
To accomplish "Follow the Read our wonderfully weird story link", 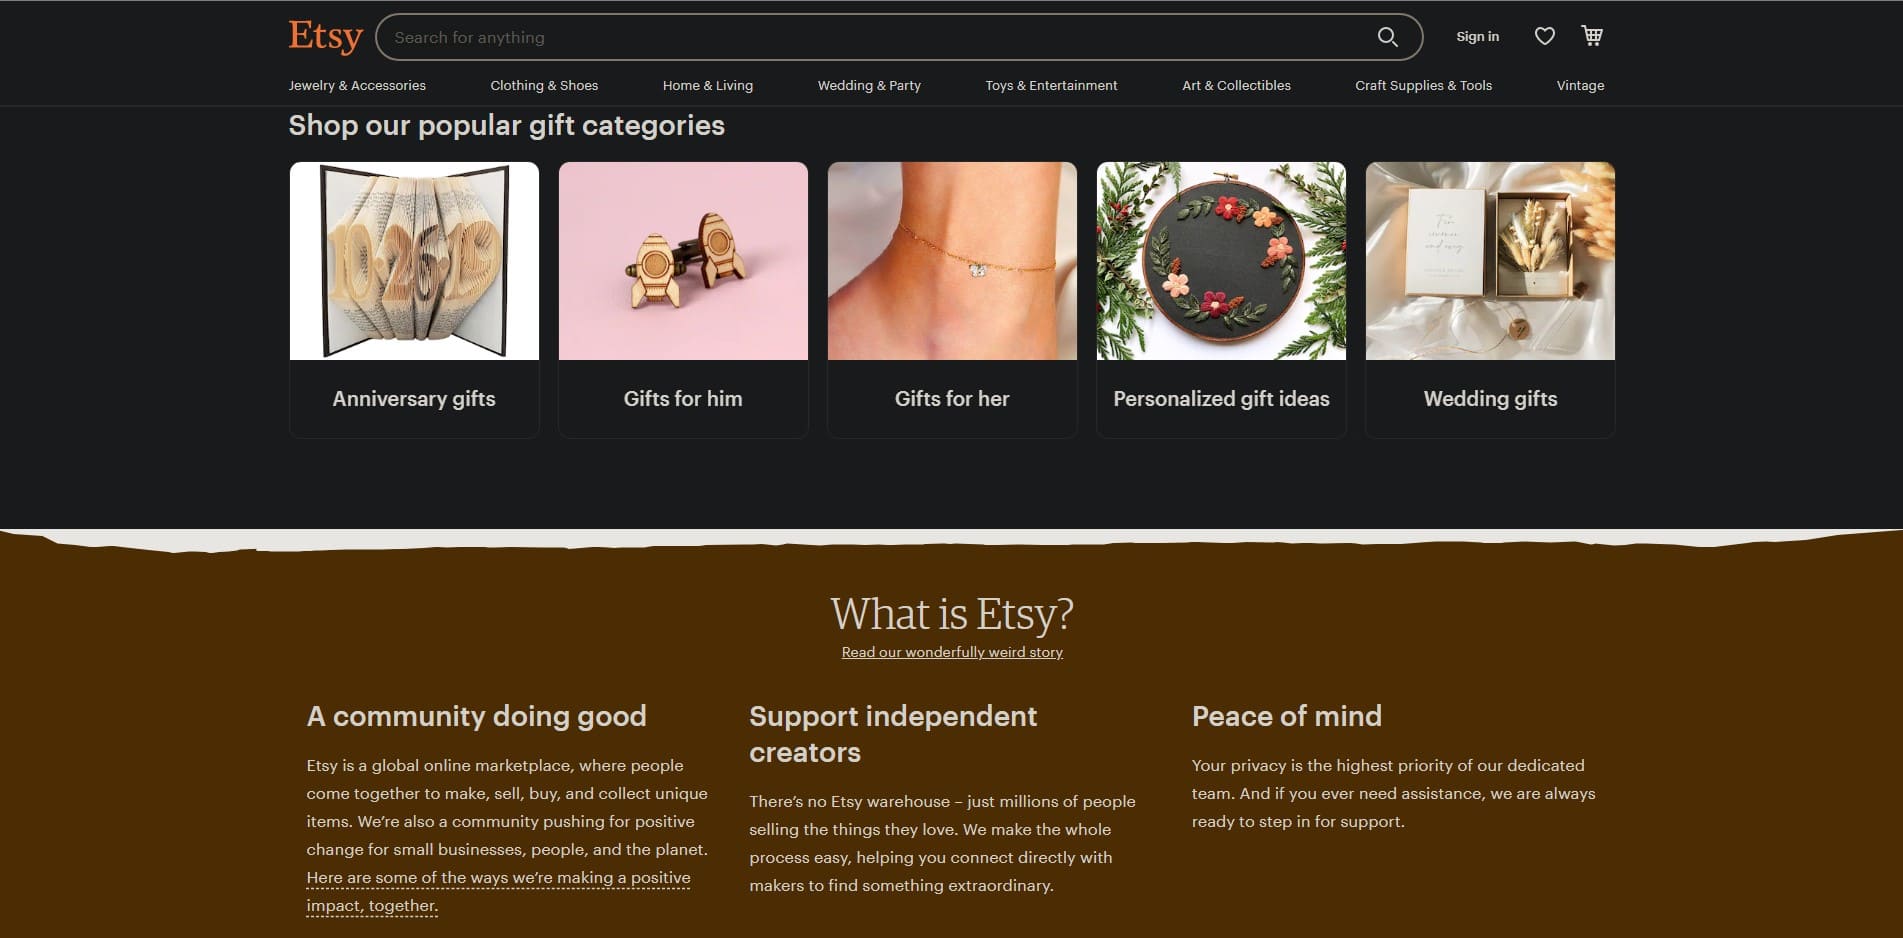I will (x=952, y=652).
